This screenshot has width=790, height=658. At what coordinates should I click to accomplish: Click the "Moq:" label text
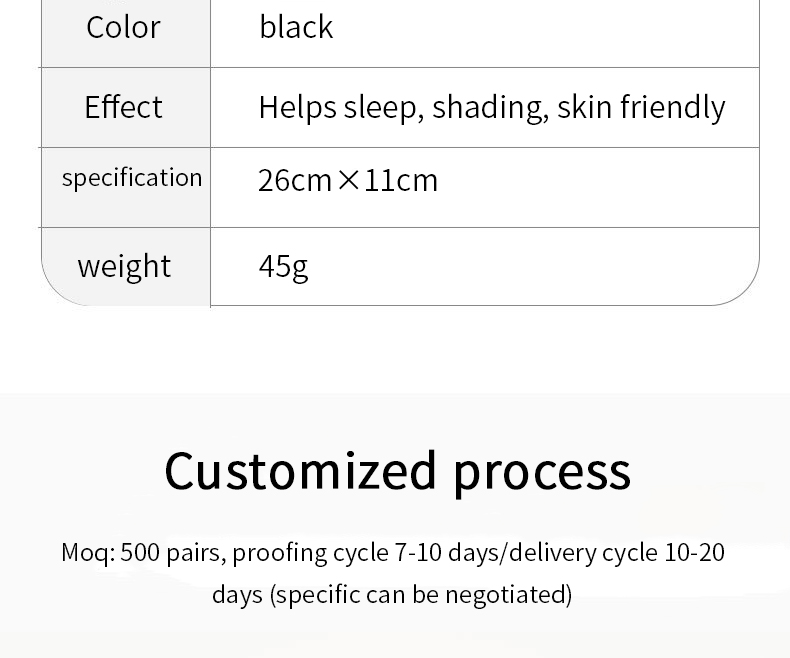point(88,553)
